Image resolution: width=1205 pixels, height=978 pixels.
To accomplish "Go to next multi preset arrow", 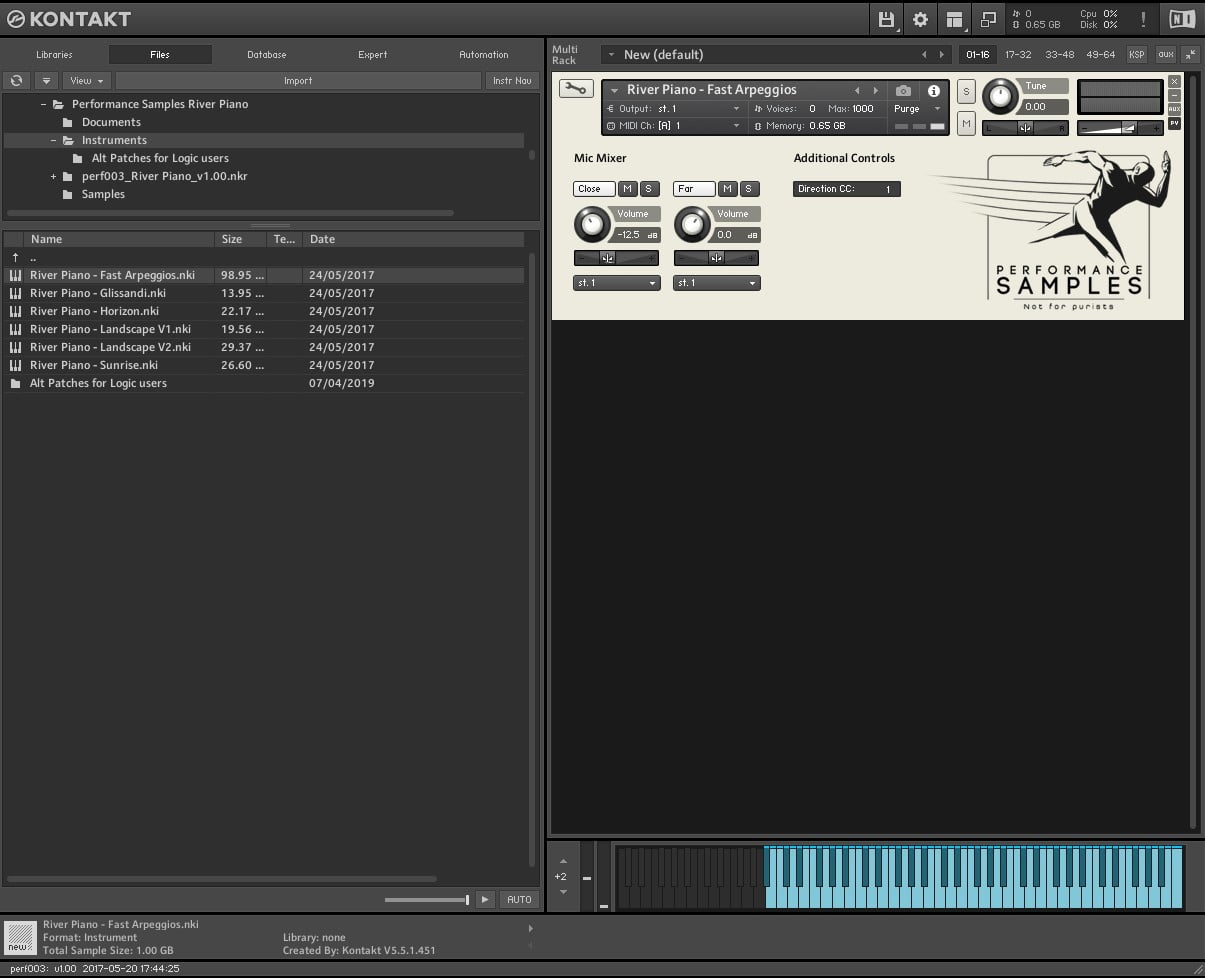I will pyautogui.click(x=941, y=54).
